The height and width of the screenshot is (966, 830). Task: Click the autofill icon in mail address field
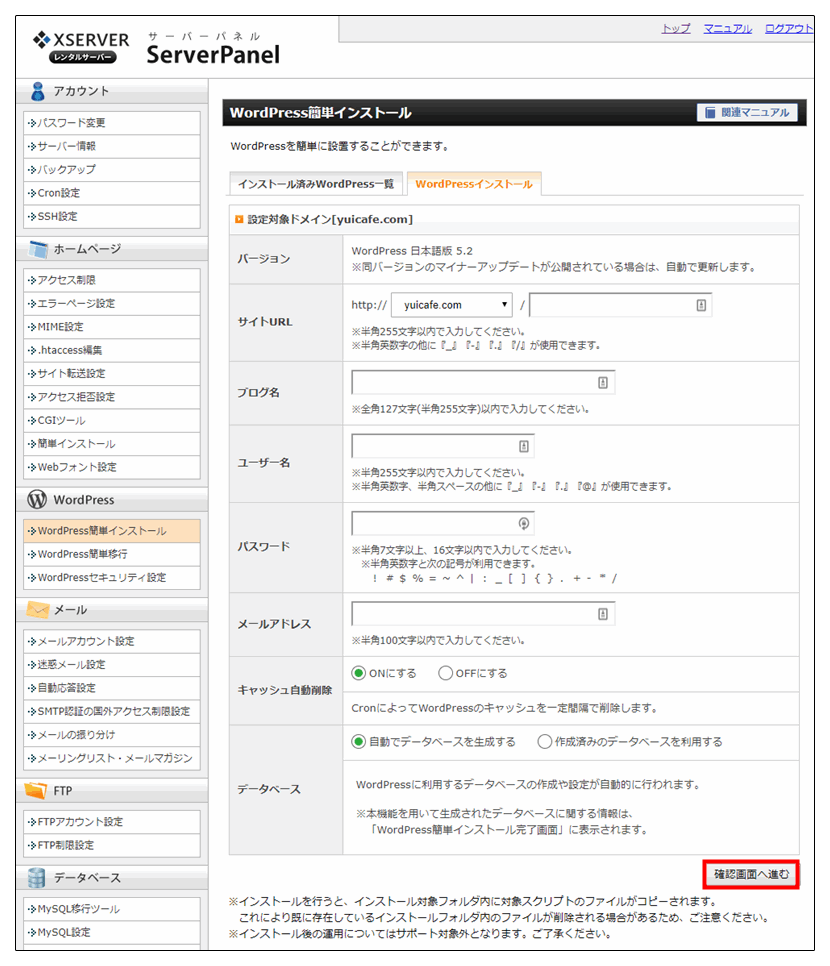(x=603, y=614)
